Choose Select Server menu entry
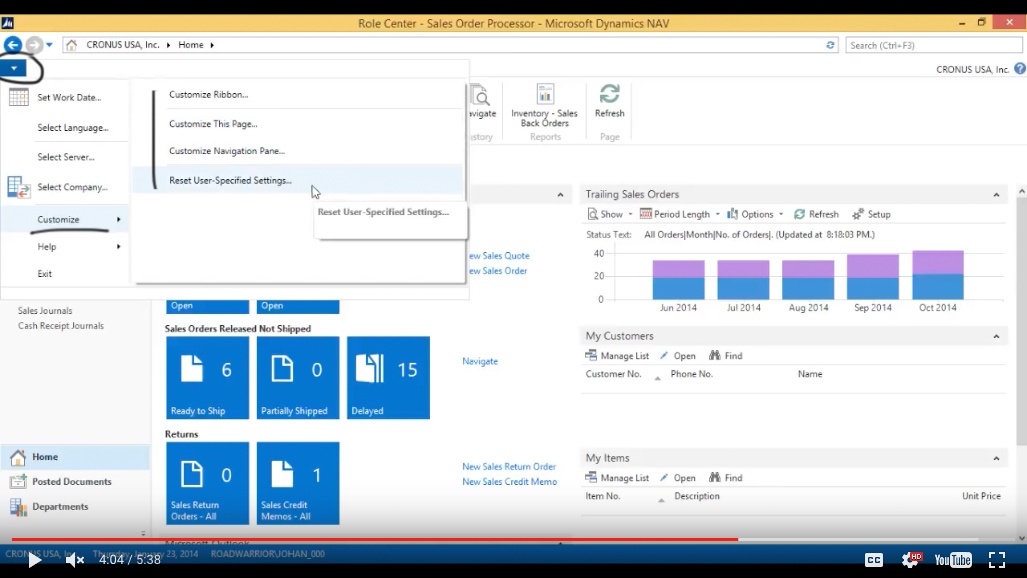1027x578 pixels. pos(65,157)
